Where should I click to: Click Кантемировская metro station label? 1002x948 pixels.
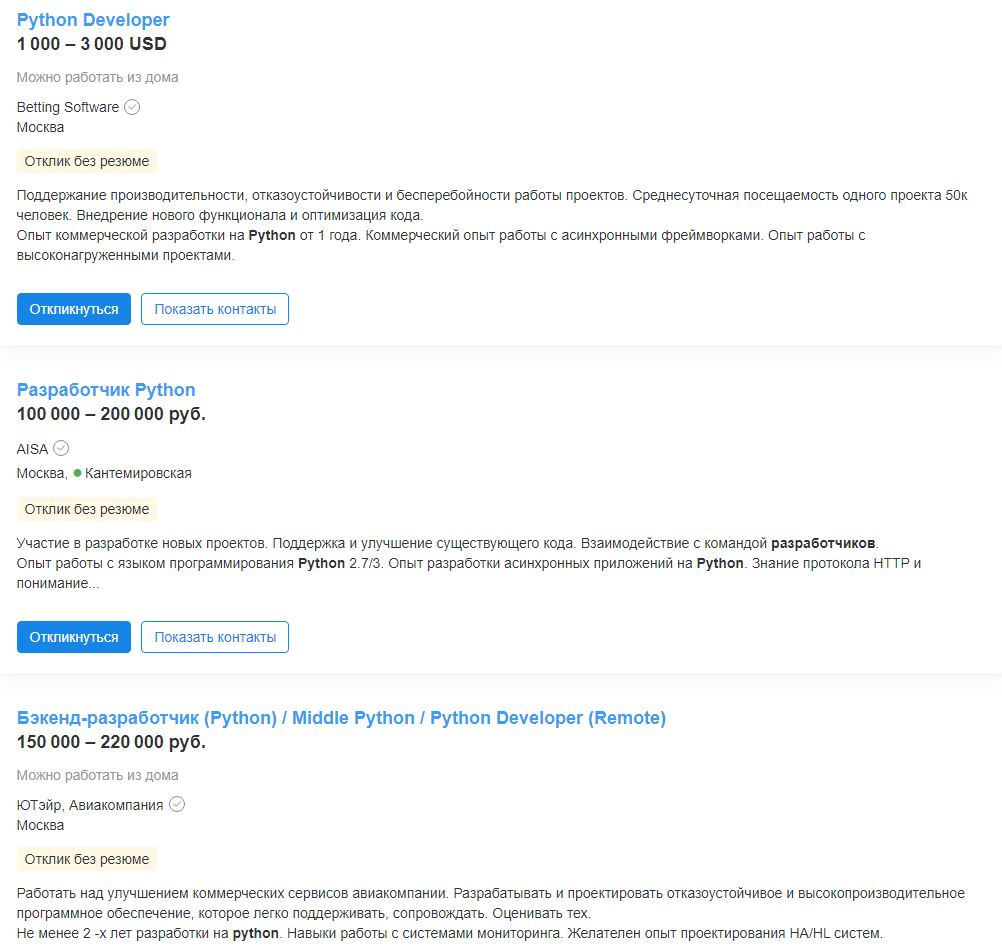point(138,473)
